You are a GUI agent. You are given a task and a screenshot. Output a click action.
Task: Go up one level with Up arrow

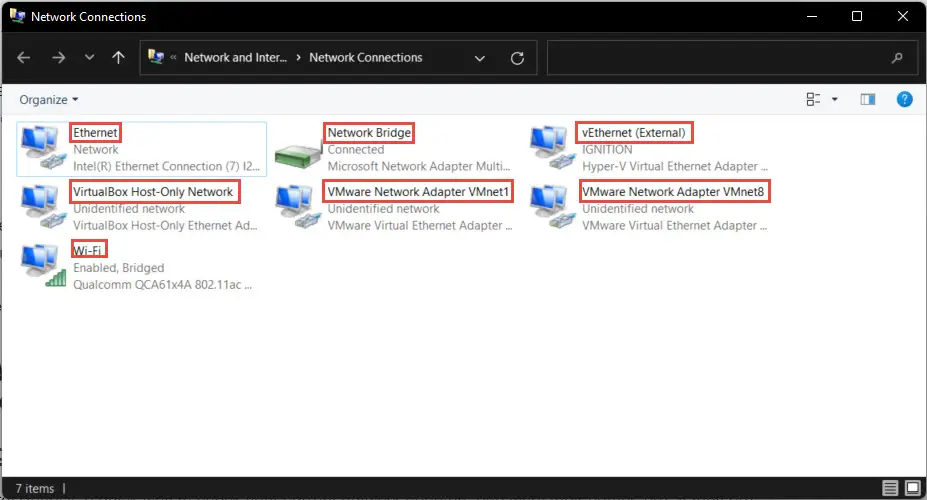[118, 57]
